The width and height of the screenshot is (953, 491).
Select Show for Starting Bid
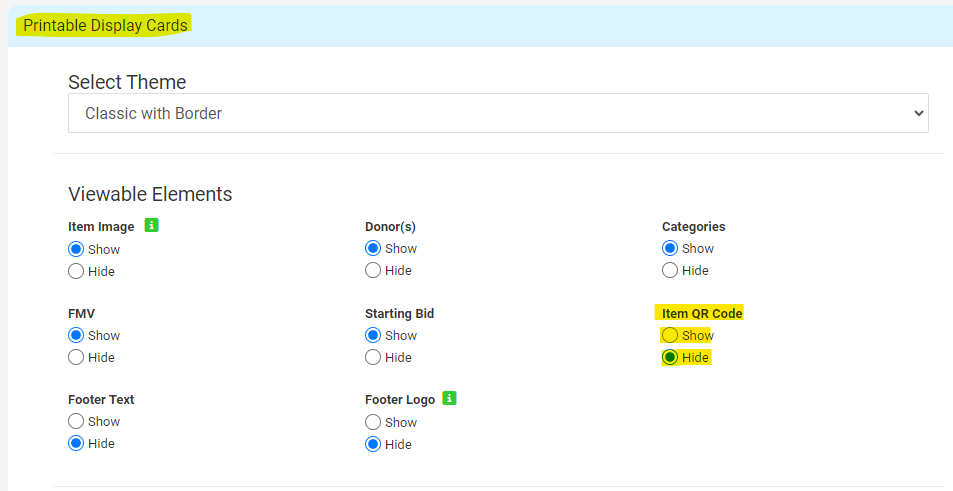click(x=373, y=335)
